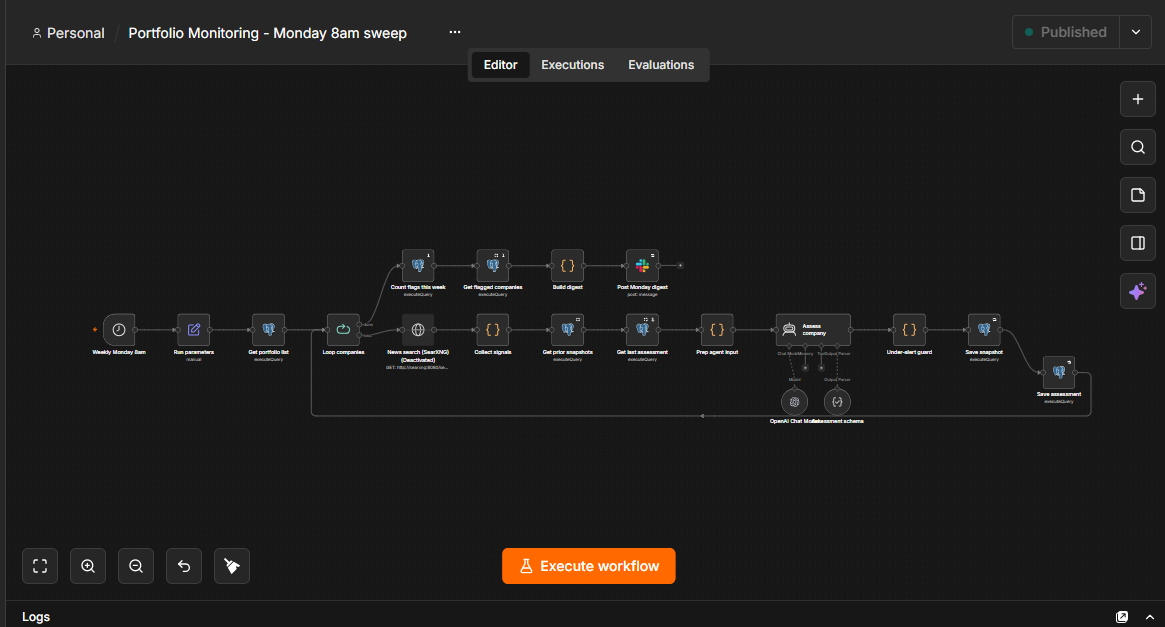Switch to the Editor tab
Screen dimensions: 1165x627
click(x=500, y=65)
